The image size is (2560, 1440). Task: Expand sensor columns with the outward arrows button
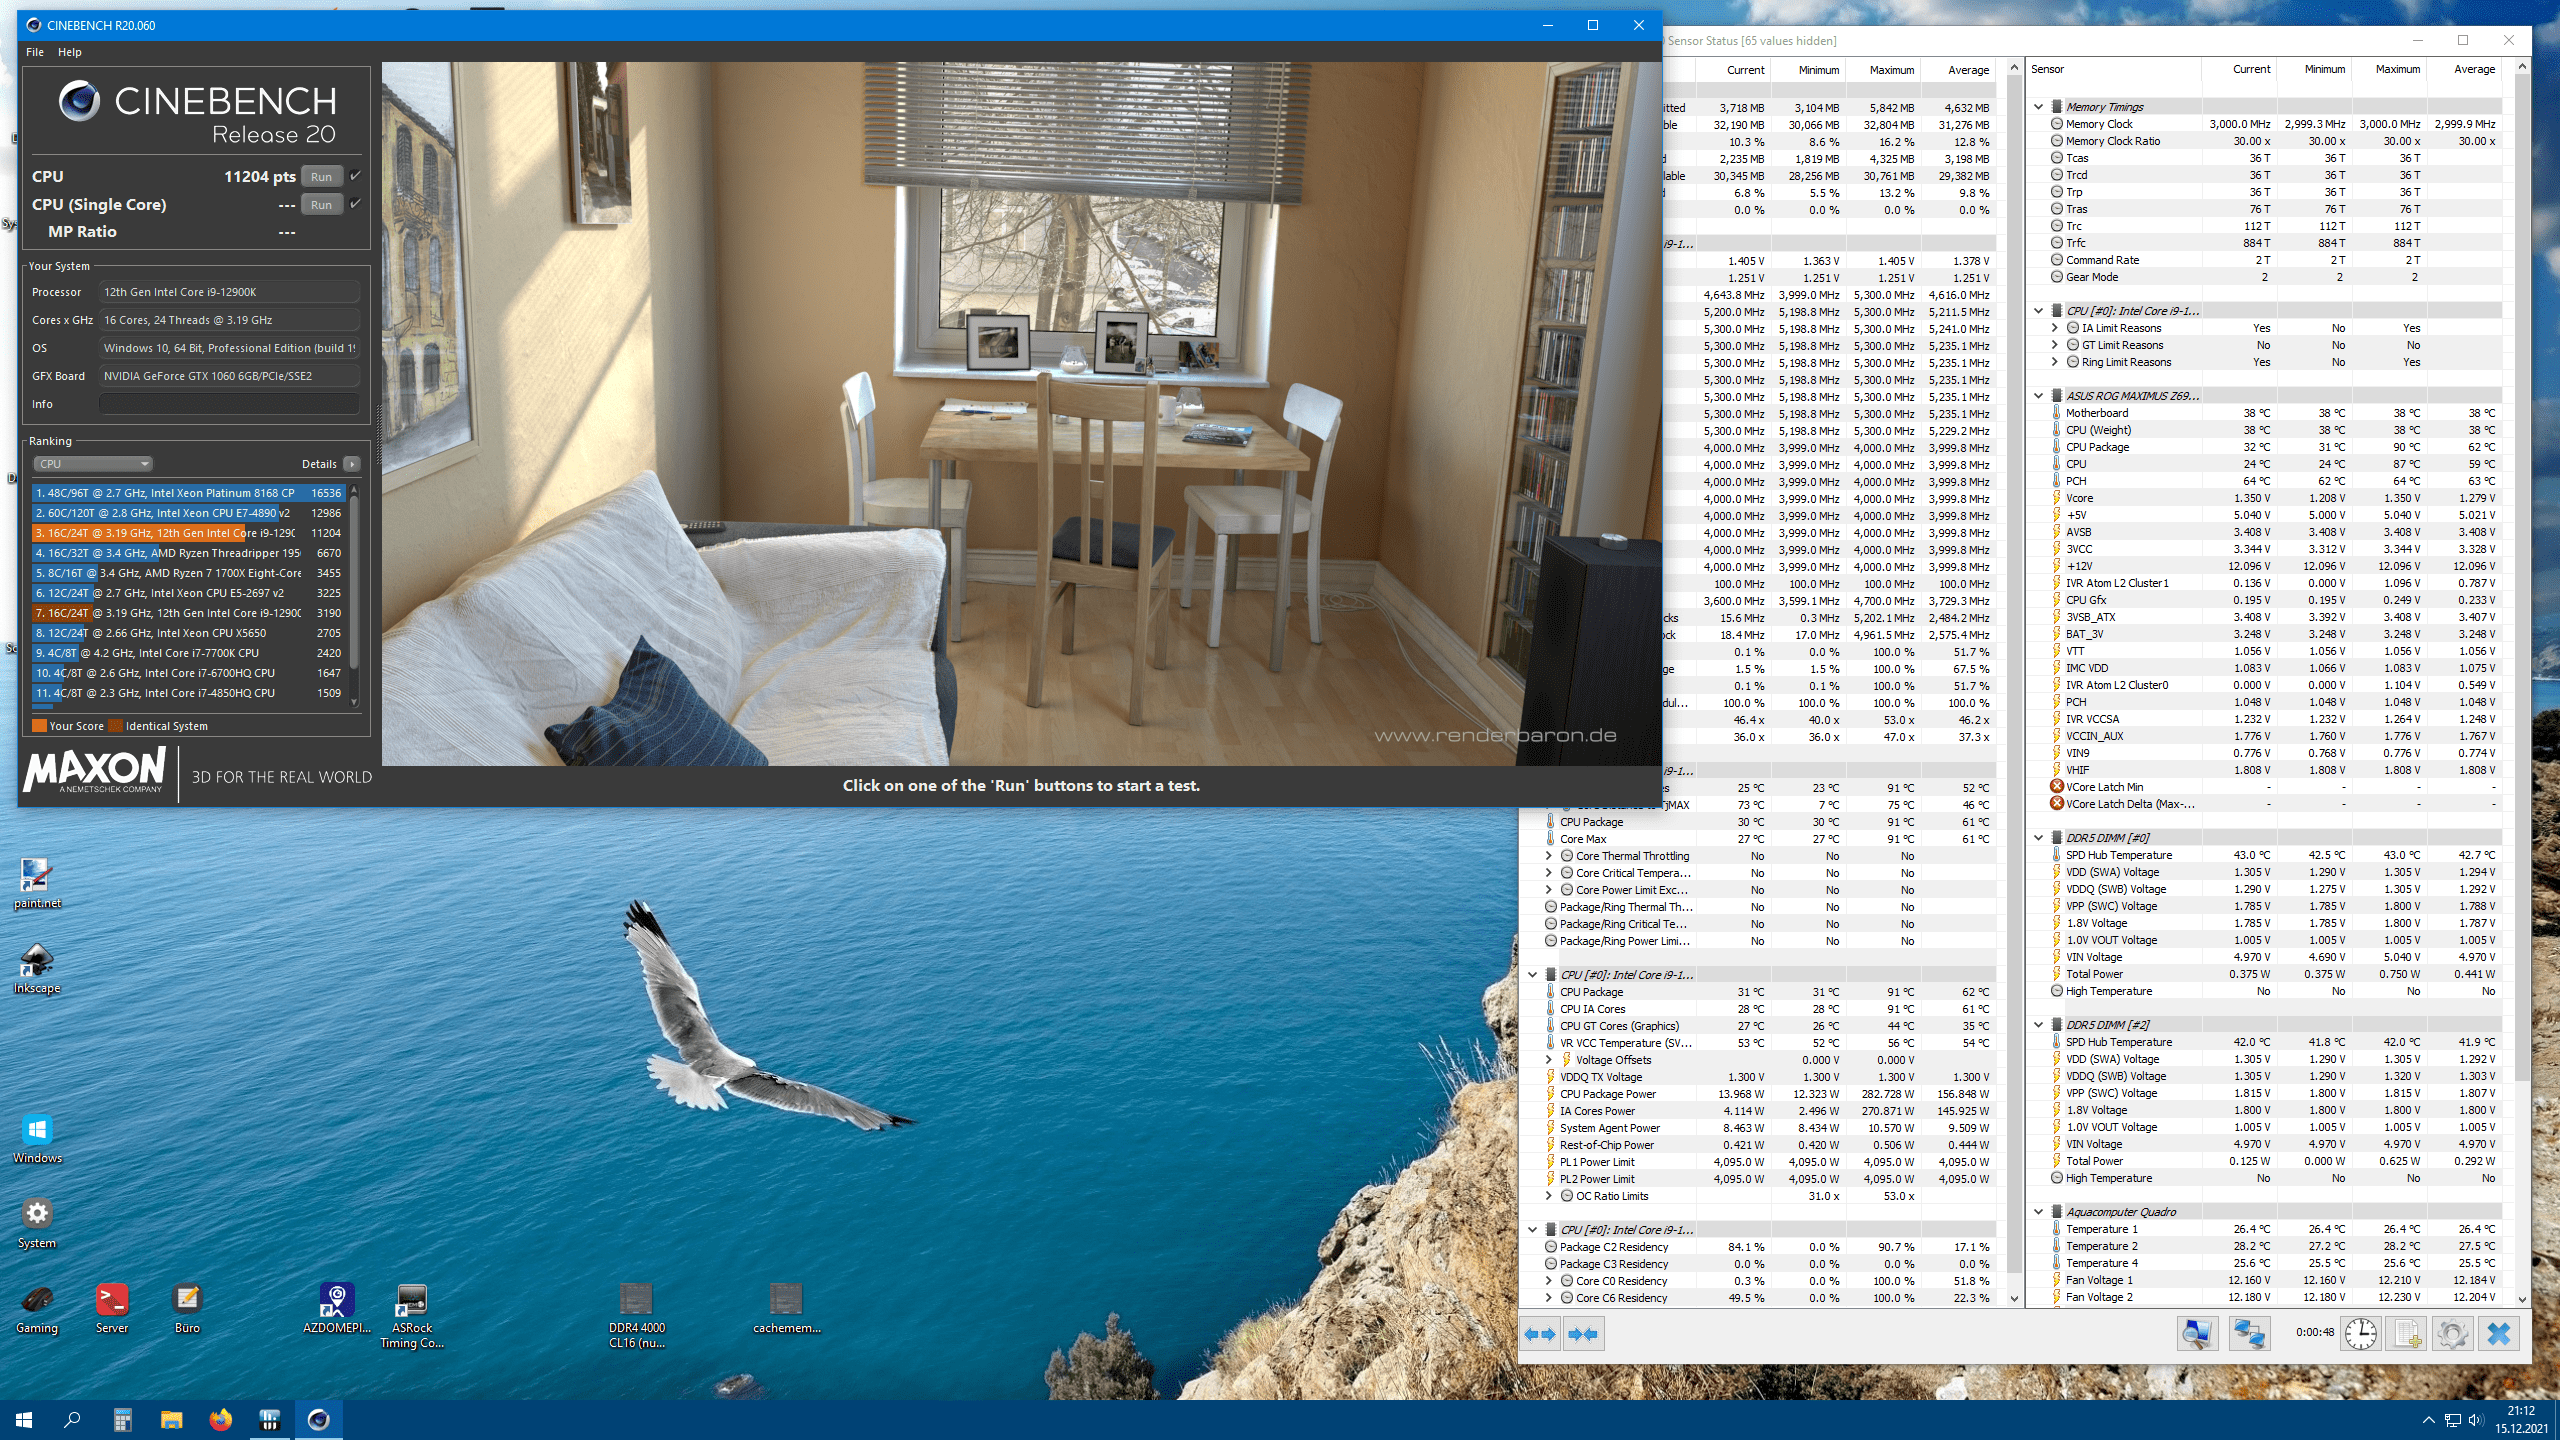coord(1540,1334)
